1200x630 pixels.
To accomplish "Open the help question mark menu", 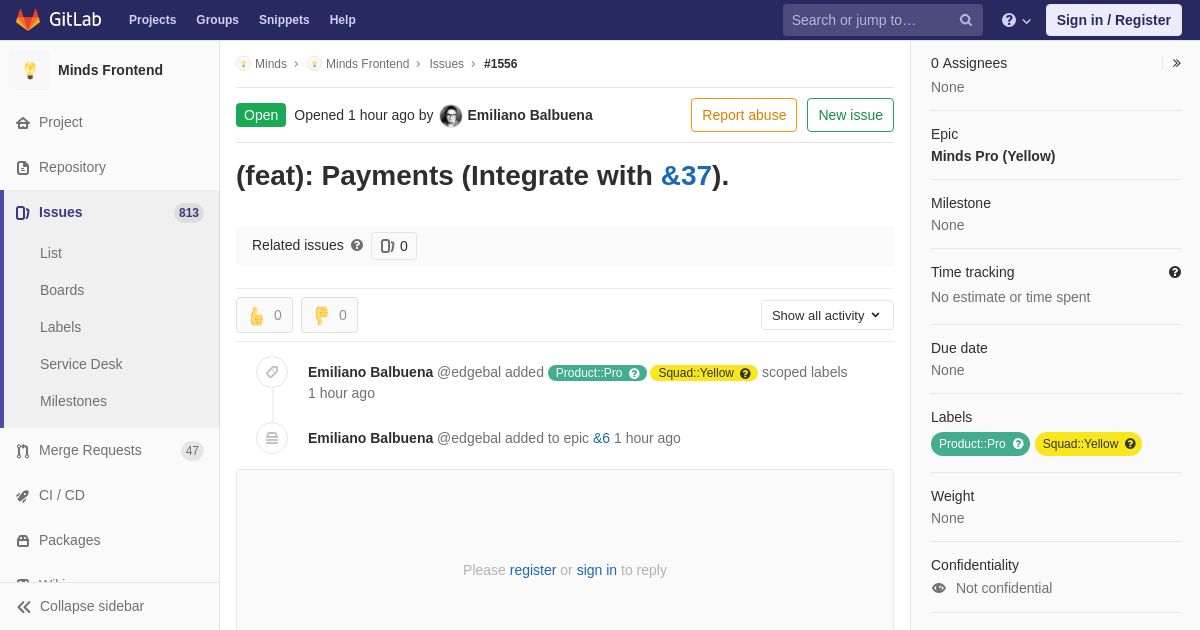I will point(1016,20).
